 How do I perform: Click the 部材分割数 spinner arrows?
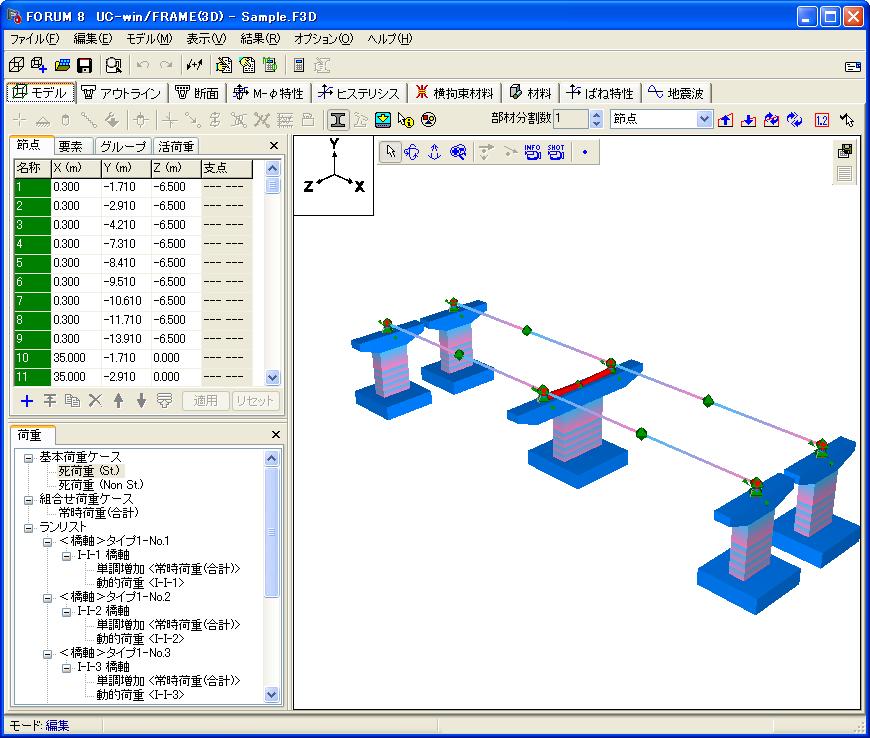click(x=596, y=119)
